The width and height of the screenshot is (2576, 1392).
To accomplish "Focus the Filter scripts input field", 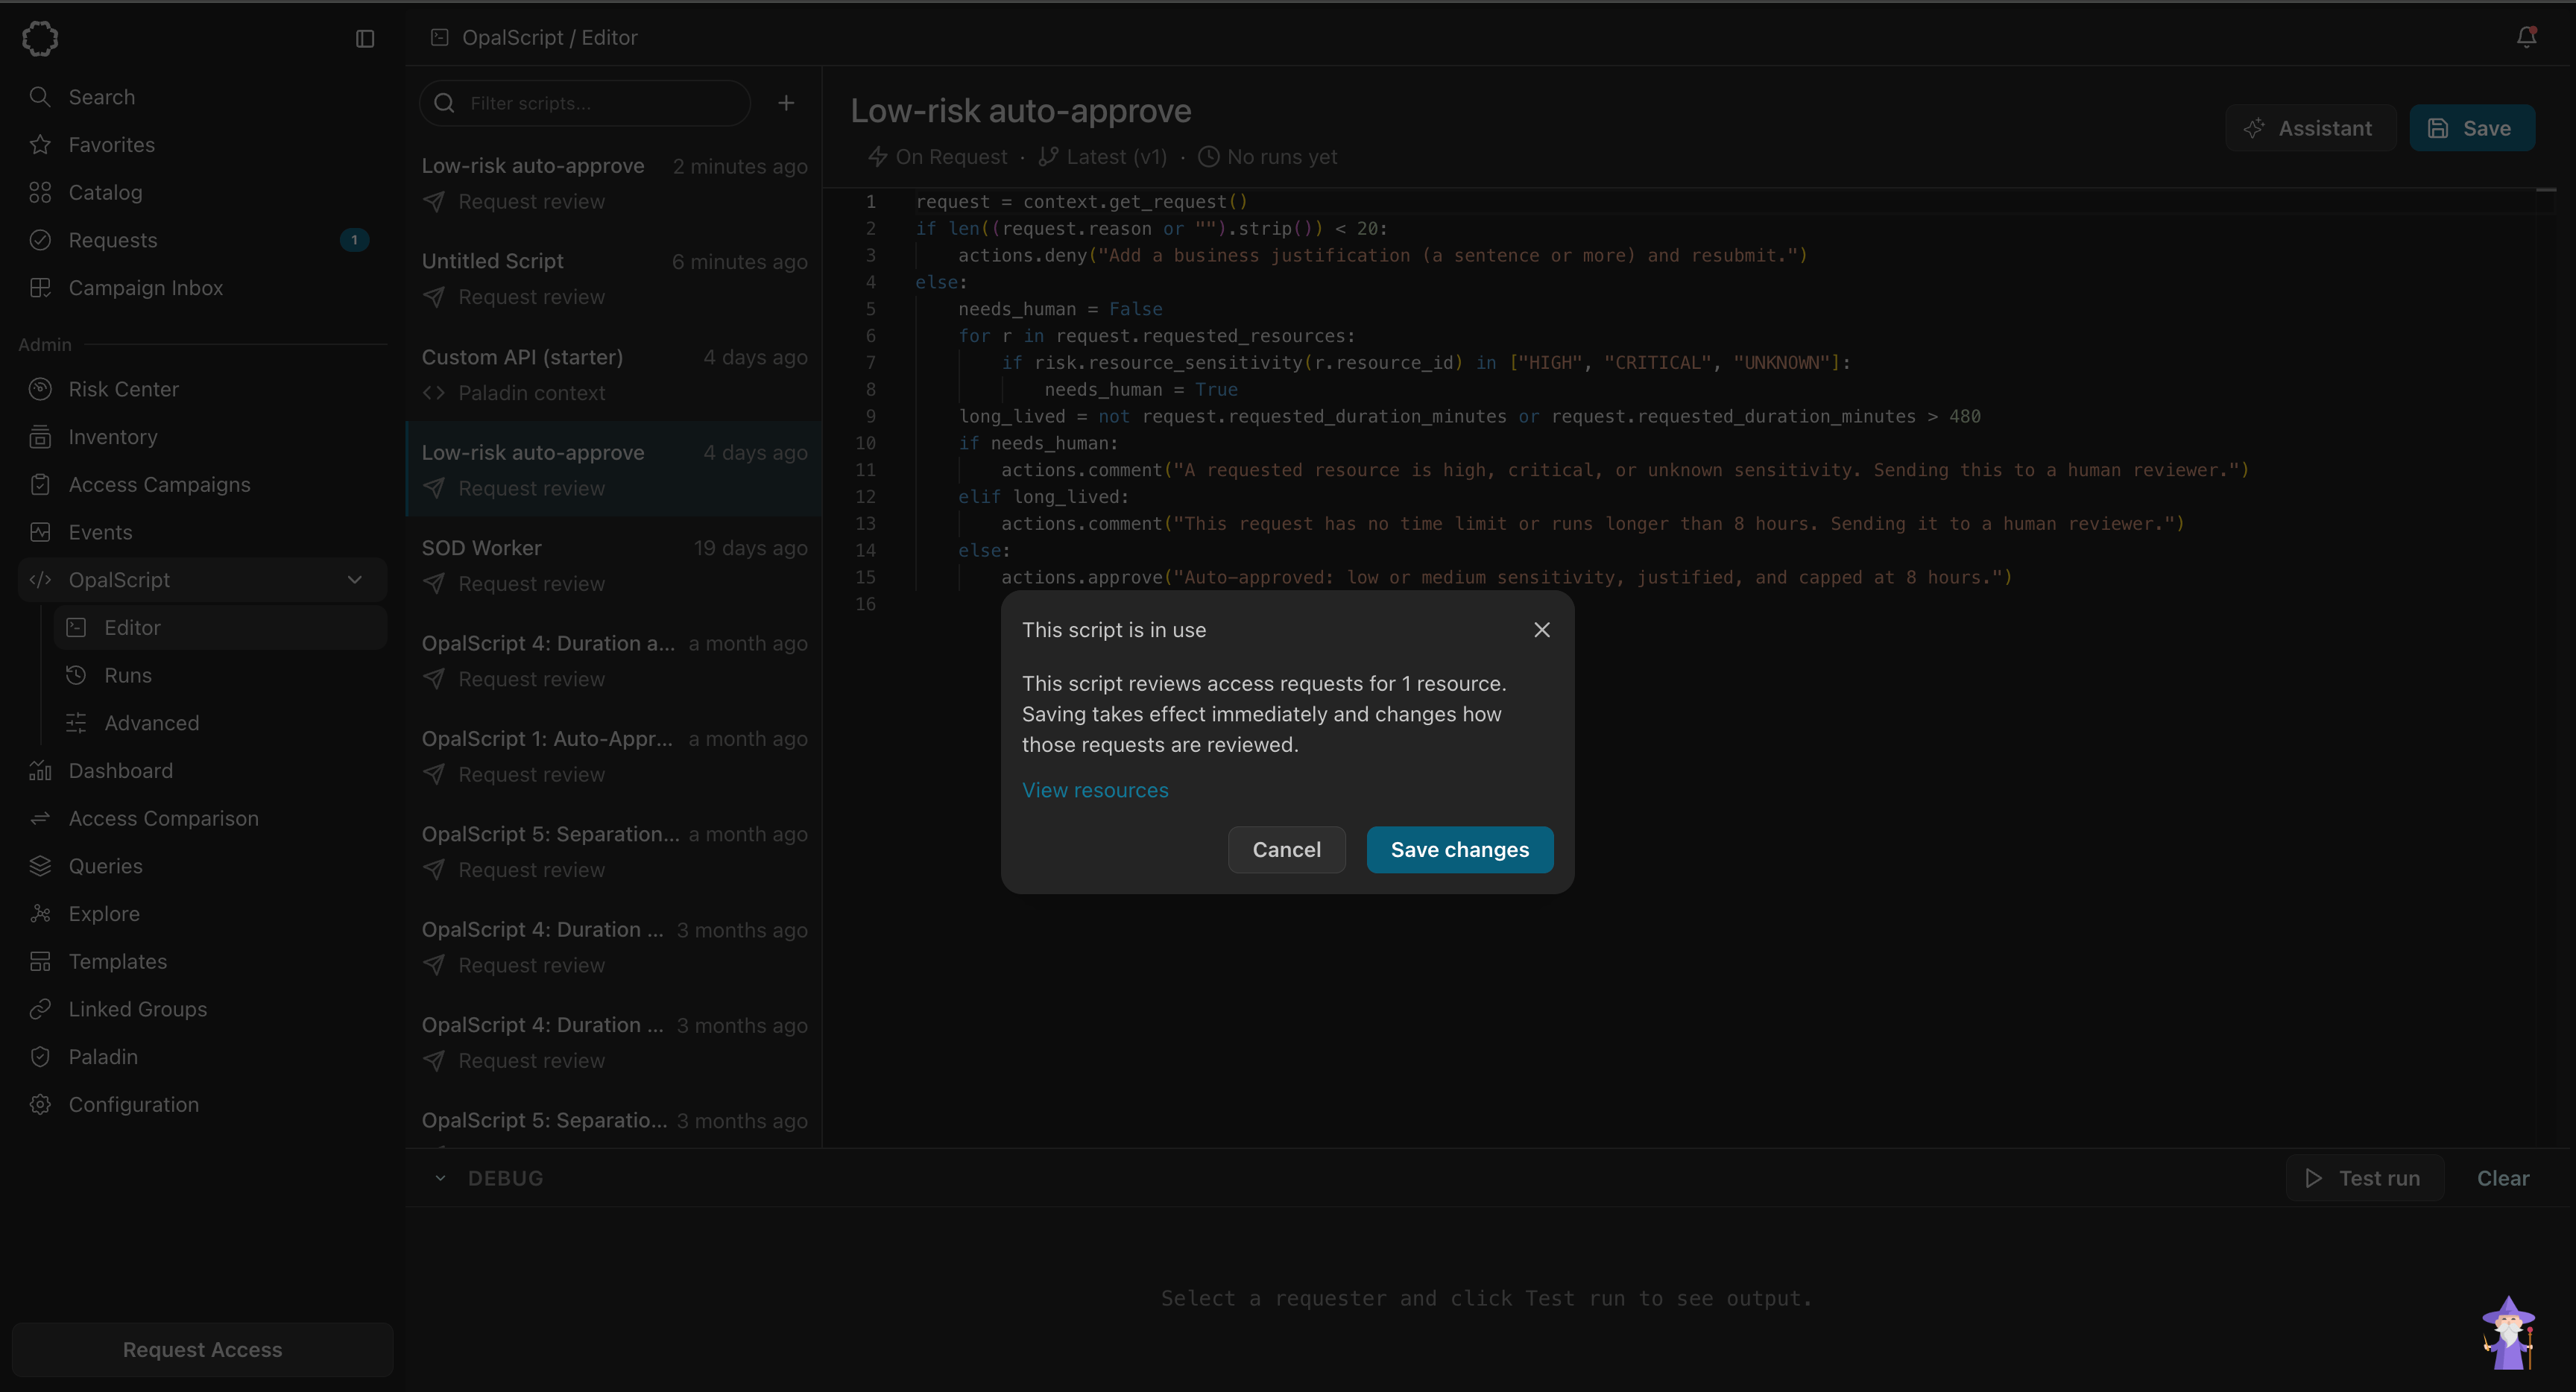I will (585, 103).
